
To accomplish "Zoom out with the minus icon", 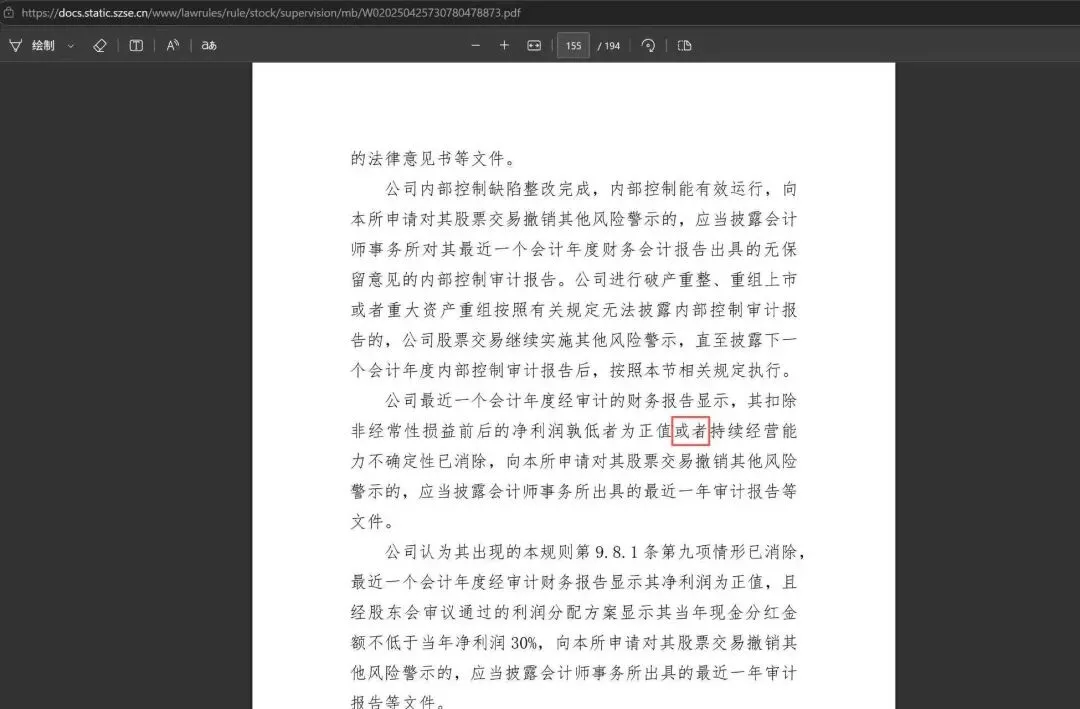I will tap(475, 45).
